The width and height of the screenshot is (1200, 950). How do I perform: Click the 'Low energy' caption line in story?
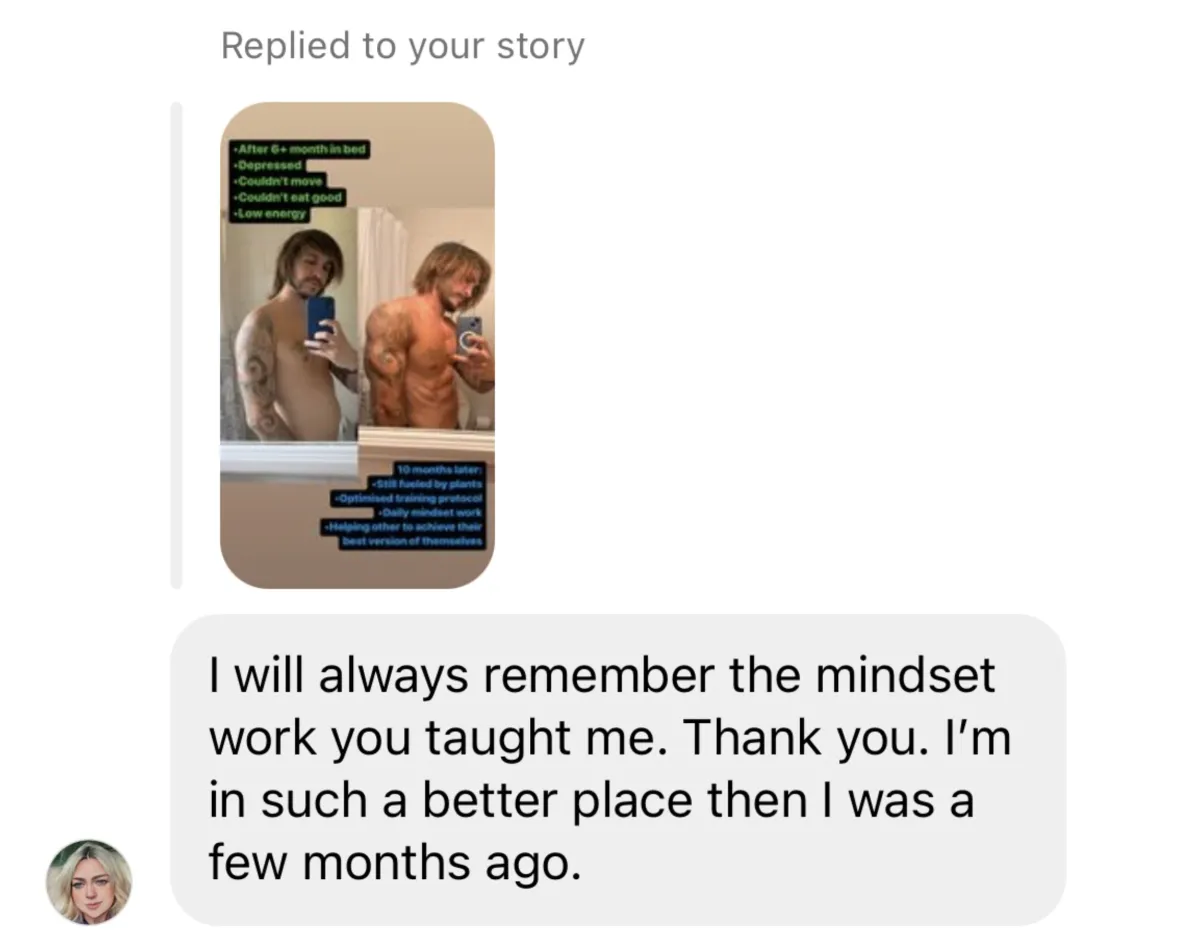point(271,213)
